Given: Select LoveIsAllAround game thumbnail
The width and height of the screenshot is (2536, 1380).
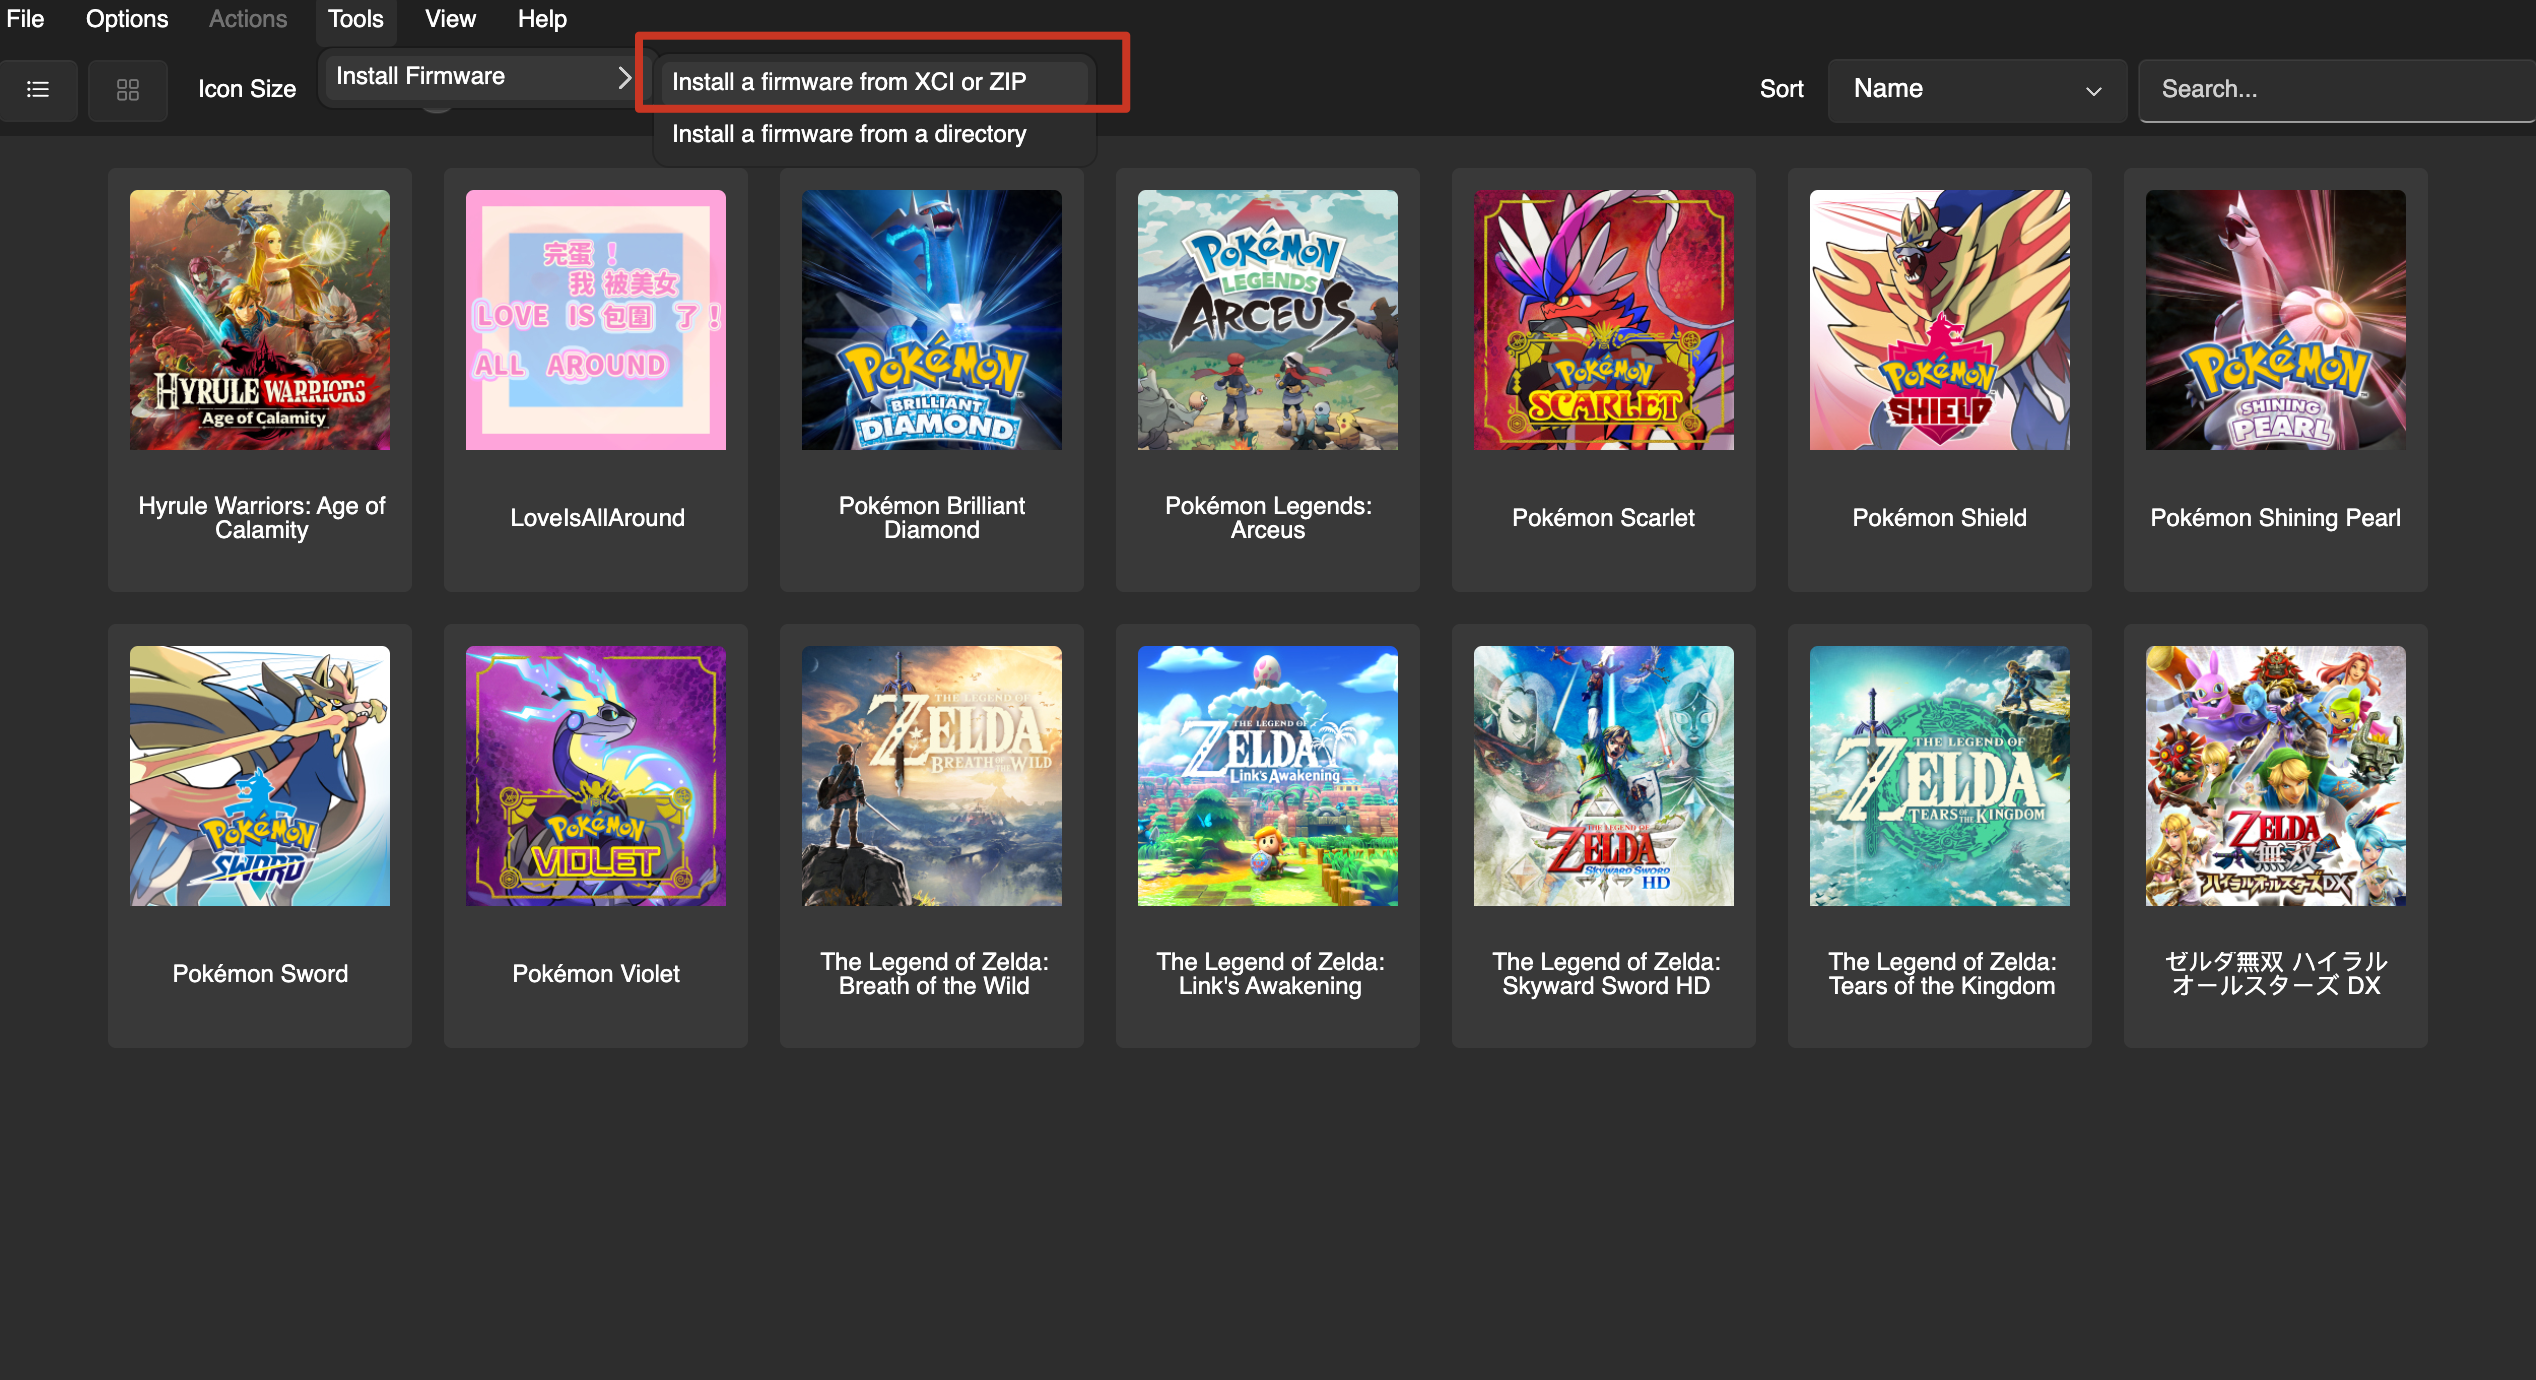Looking at the screenshot, I should point(596,320).
